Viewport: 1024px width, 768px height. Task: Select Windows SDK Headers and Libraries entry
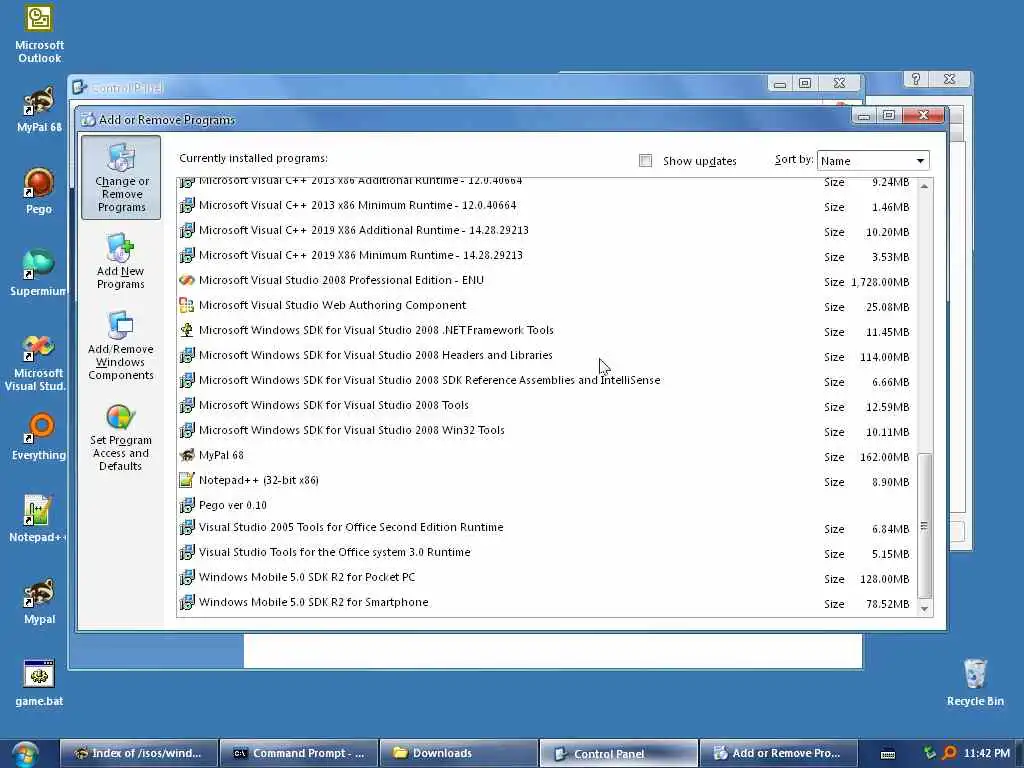pyautogui.click(x=545, y=355)
